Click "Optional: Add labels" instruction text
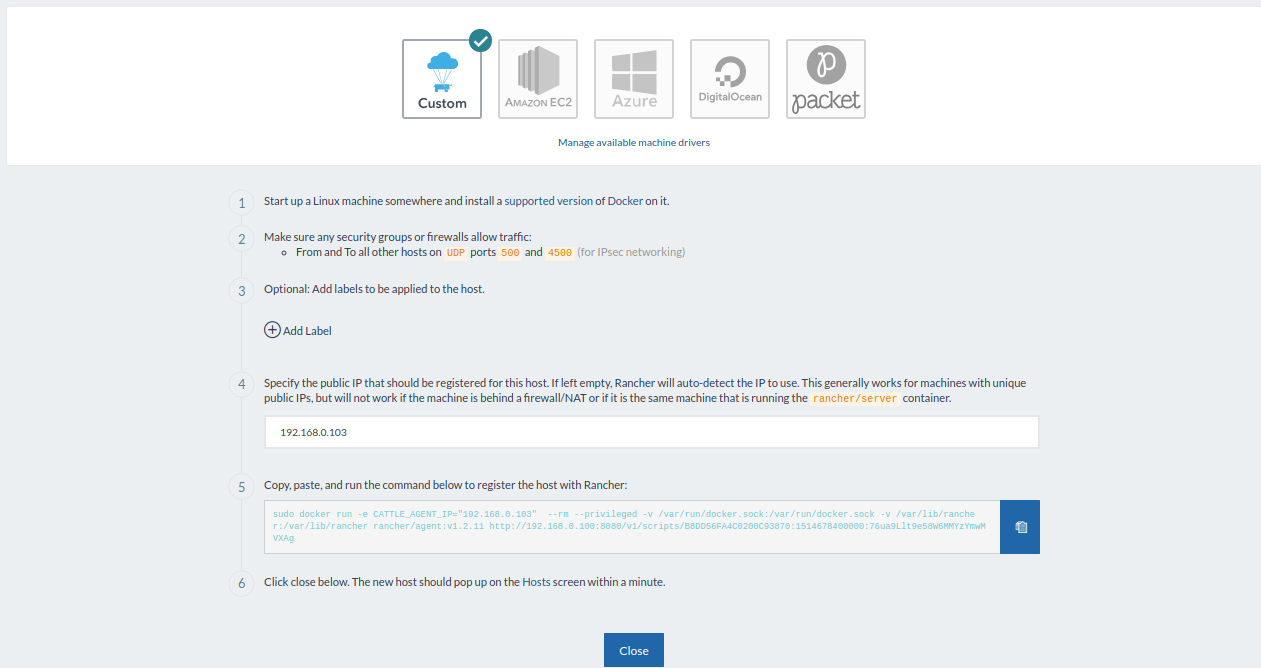 374,289
